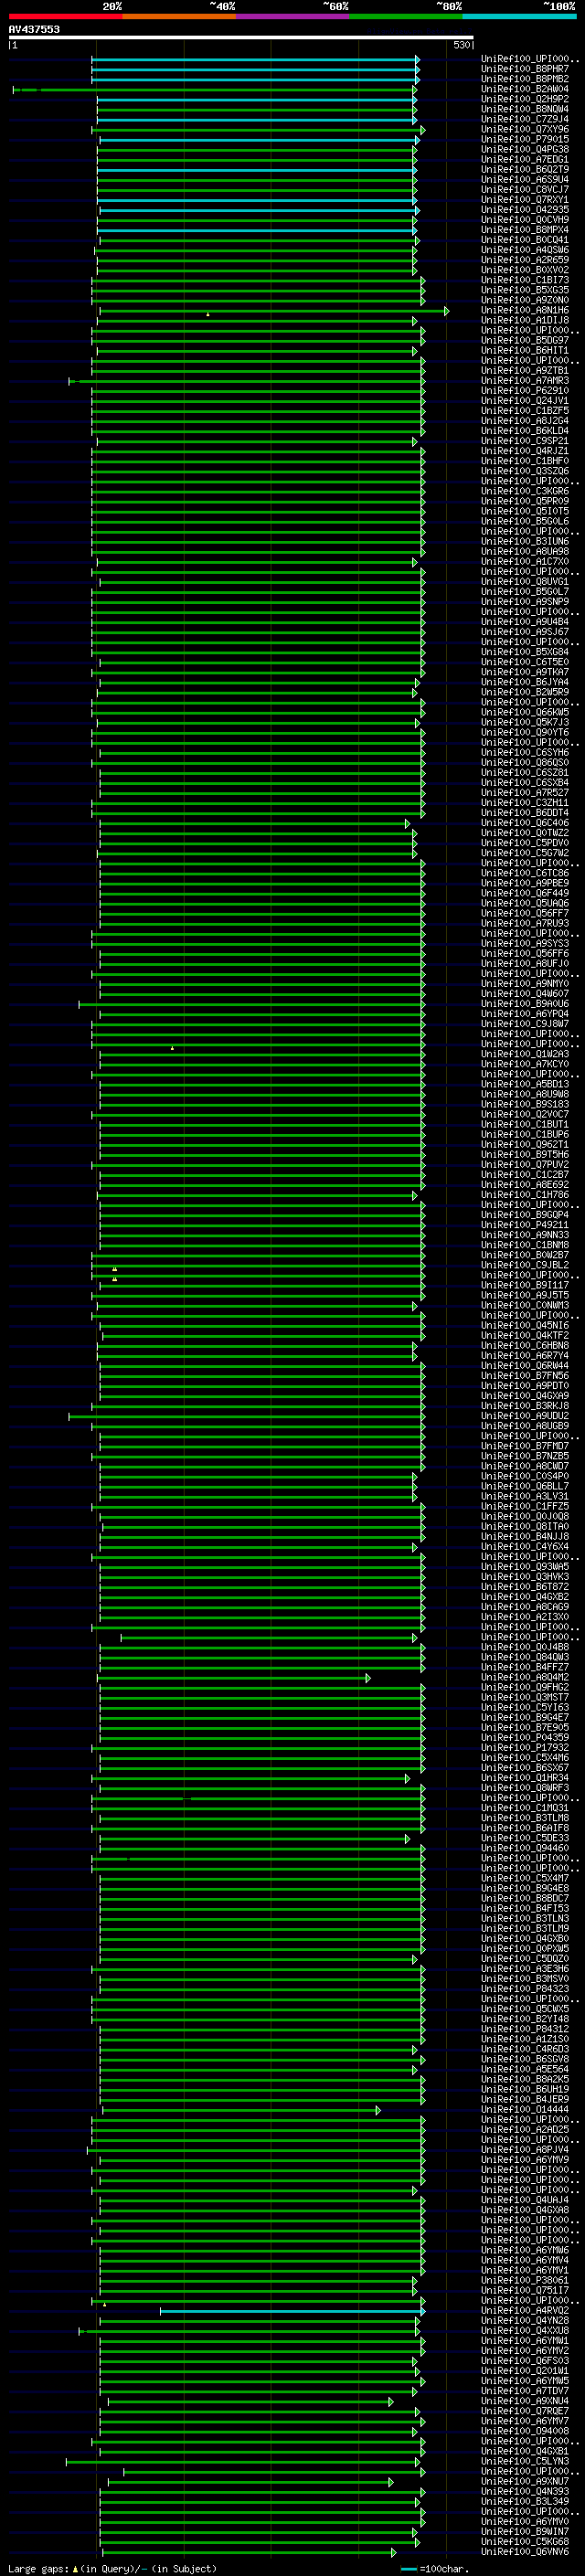Open hit UniRef100_A8N1H6
585x2576 pixels.
pyautogui.click(x=525, y=310)
